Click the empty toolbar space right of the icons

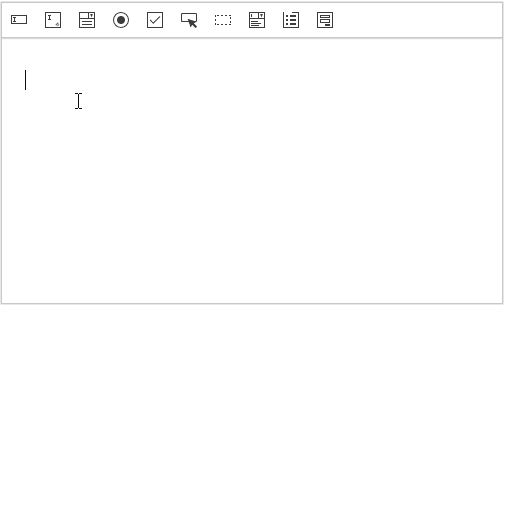(417, 20)
